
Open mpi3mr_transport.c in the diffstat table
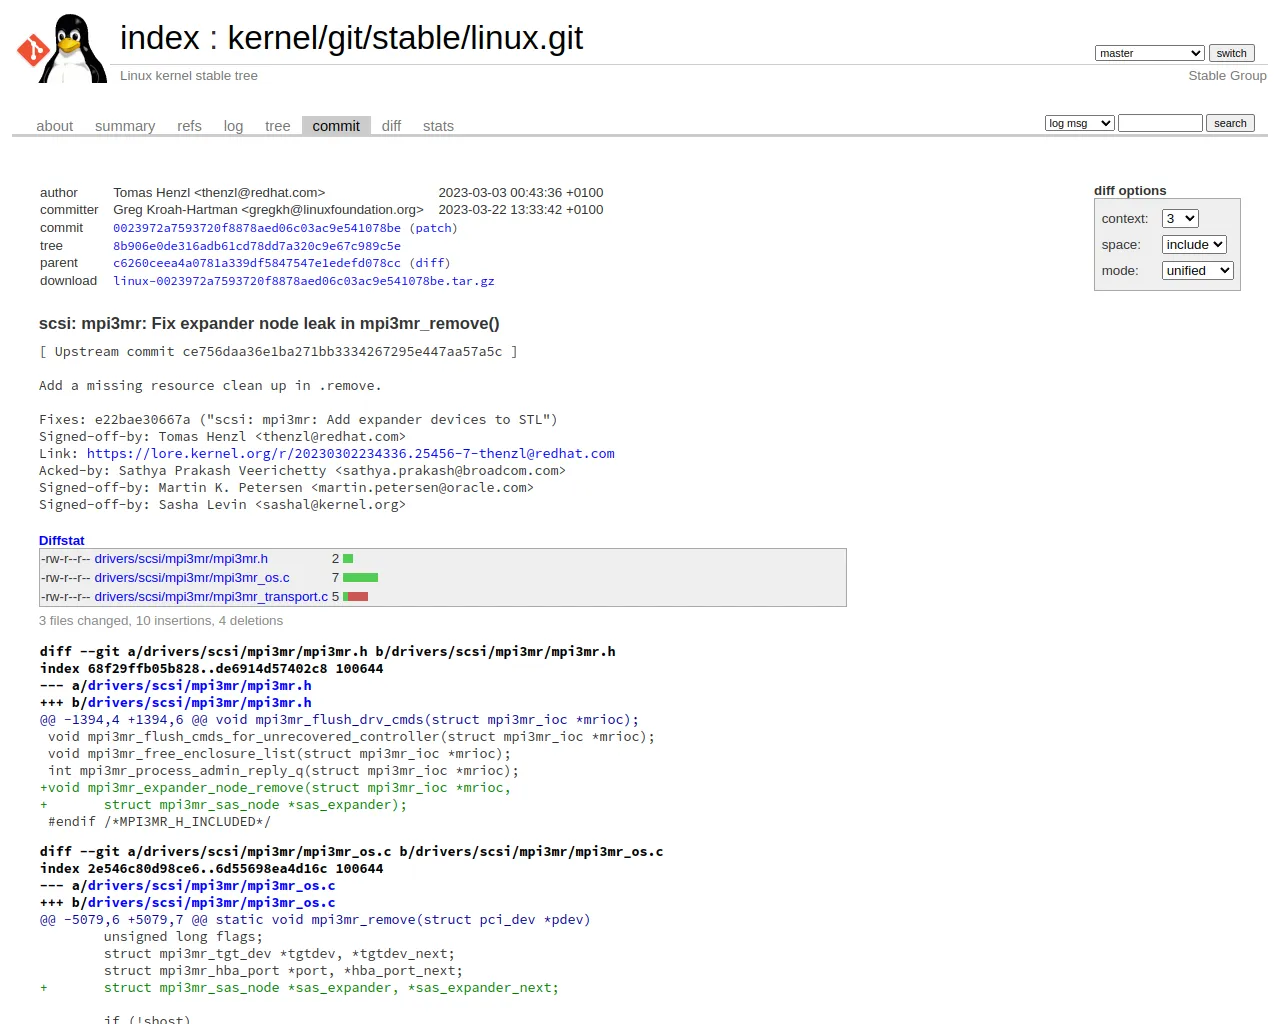click(x=211, y=597)
